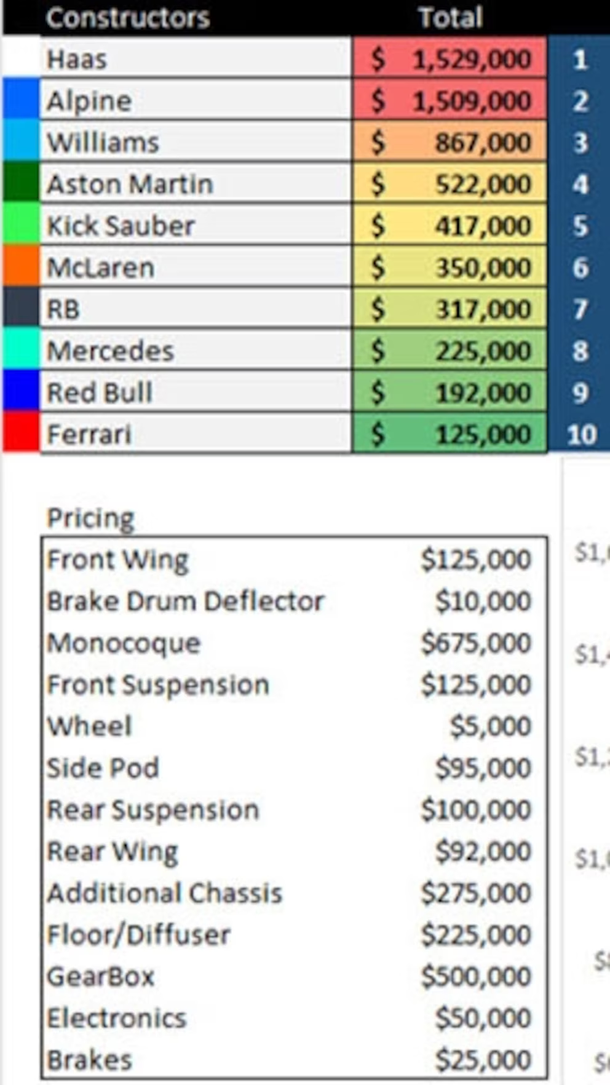This screenshot has height=1085, width=610.
Task: Click the teal Mercedes color swatch
Action: [20, 351]
